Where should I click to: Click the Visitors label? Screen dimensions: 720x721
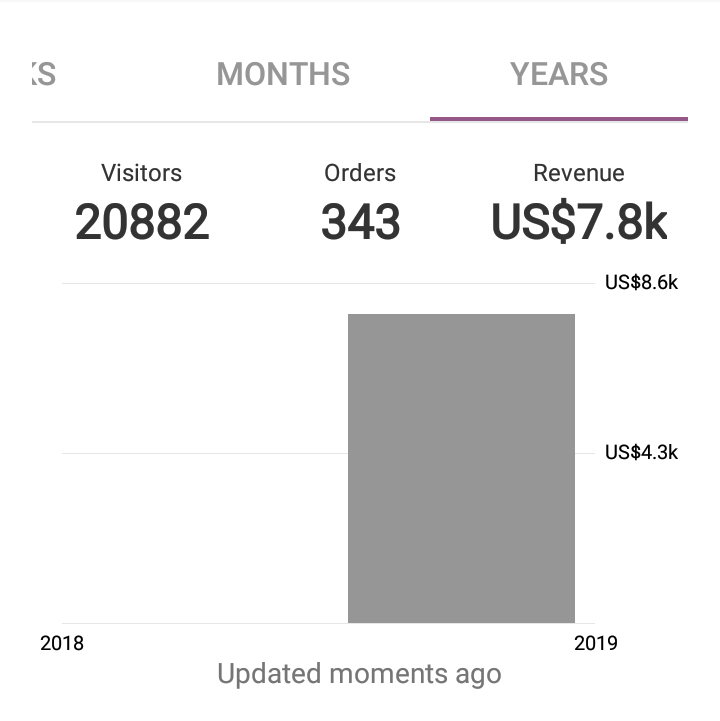click(x=141, y=173)
